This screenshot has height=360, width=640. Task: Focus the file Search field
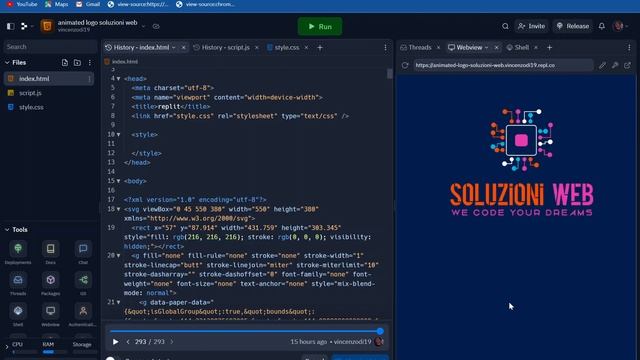tap(50, 47)
